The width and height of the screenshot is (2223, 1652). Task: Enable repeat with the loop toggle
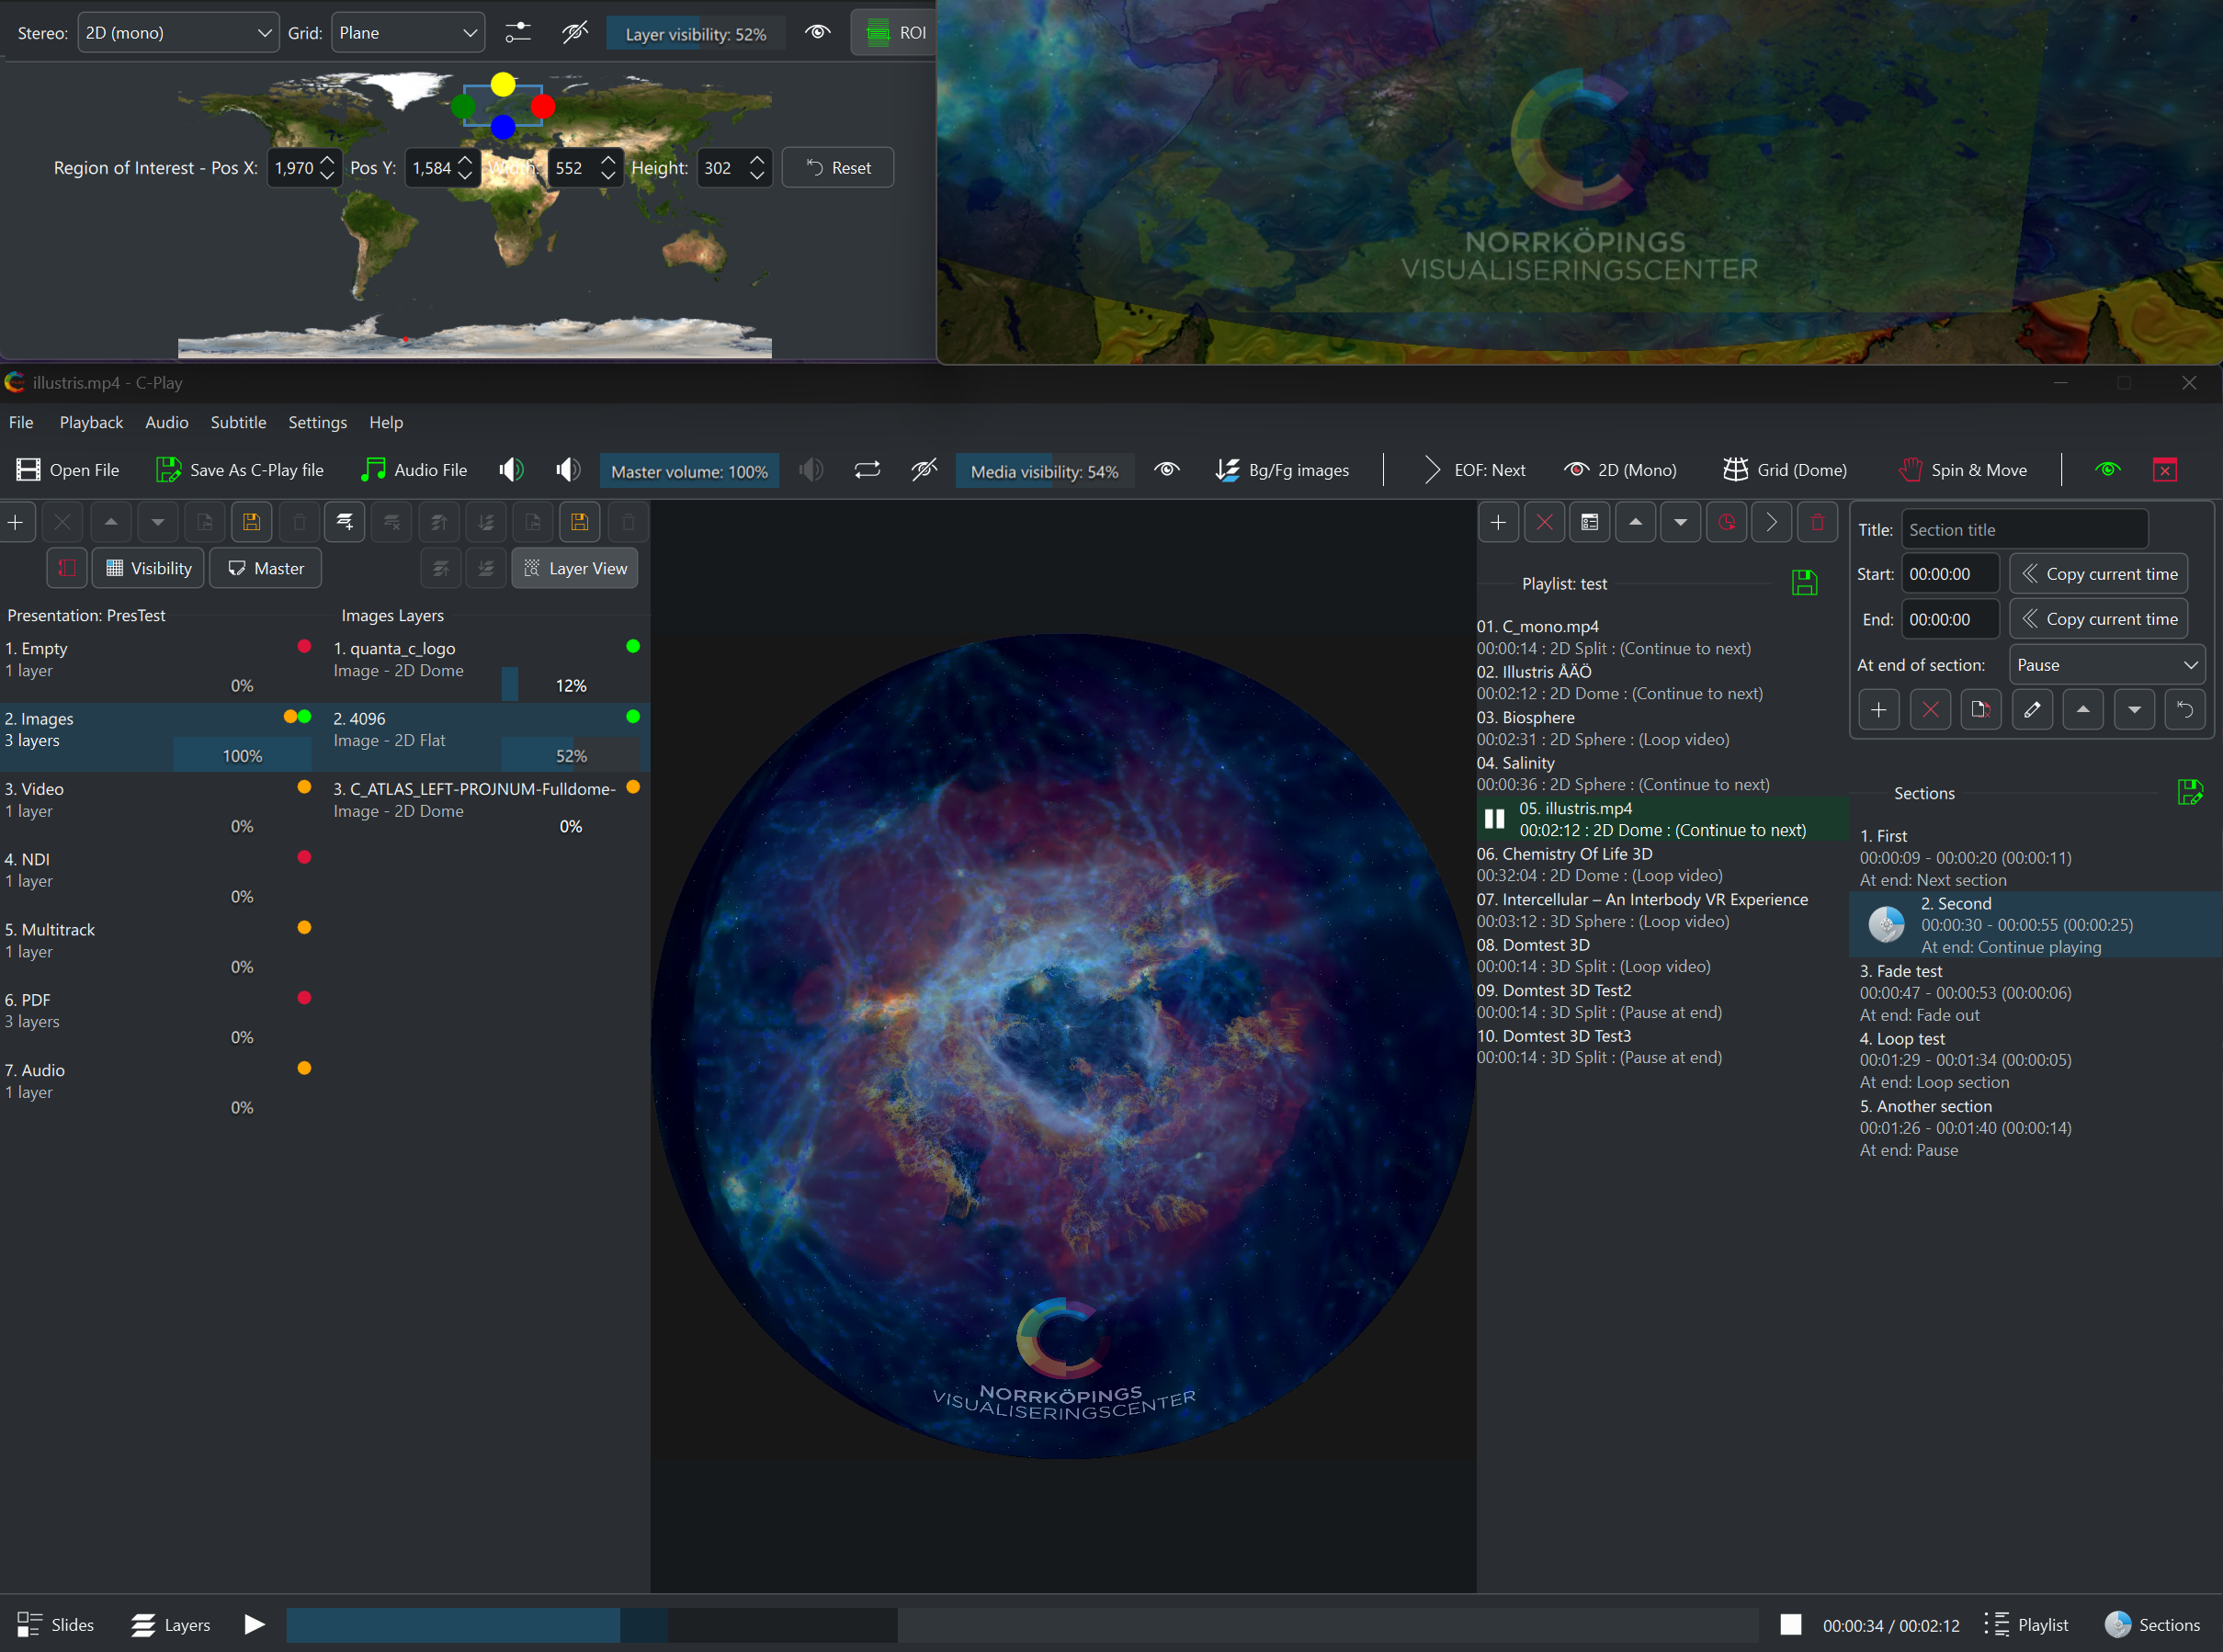[x=866, y=469]
